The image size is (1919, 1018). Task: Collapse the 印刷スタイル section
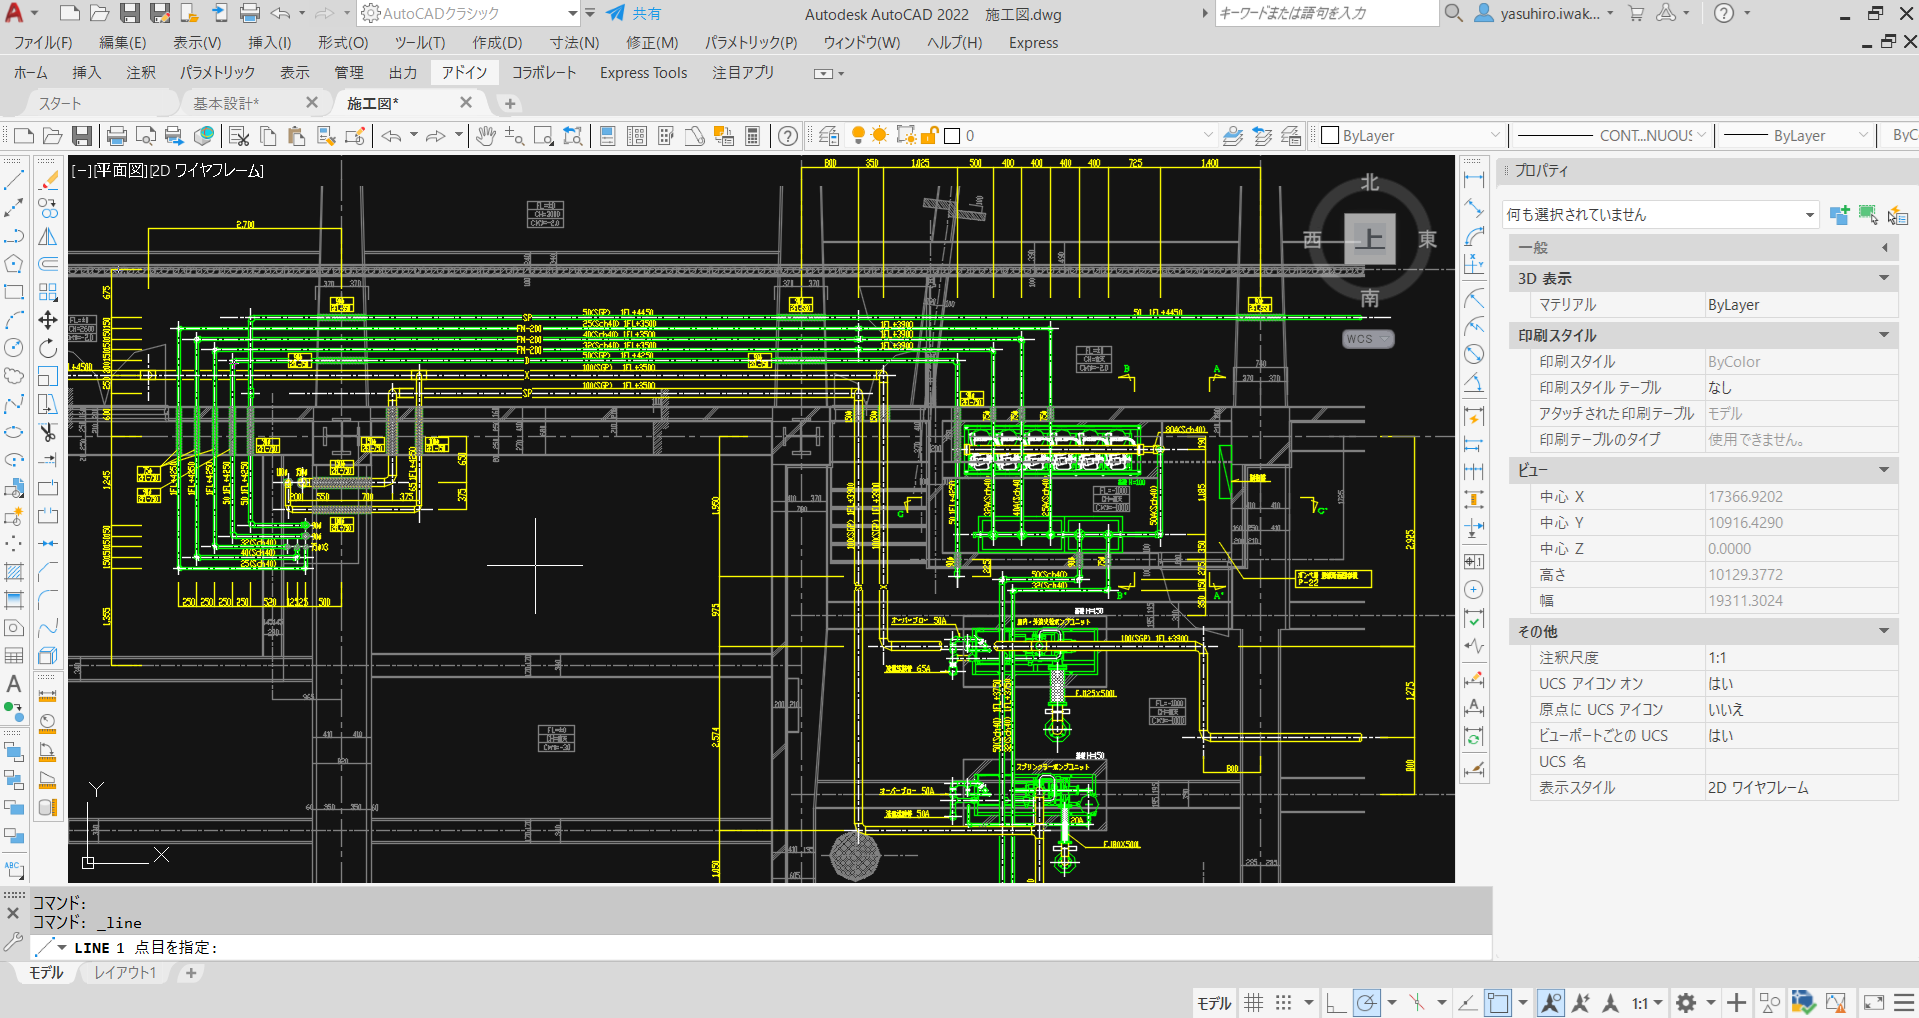click(x=1884, y=335)
